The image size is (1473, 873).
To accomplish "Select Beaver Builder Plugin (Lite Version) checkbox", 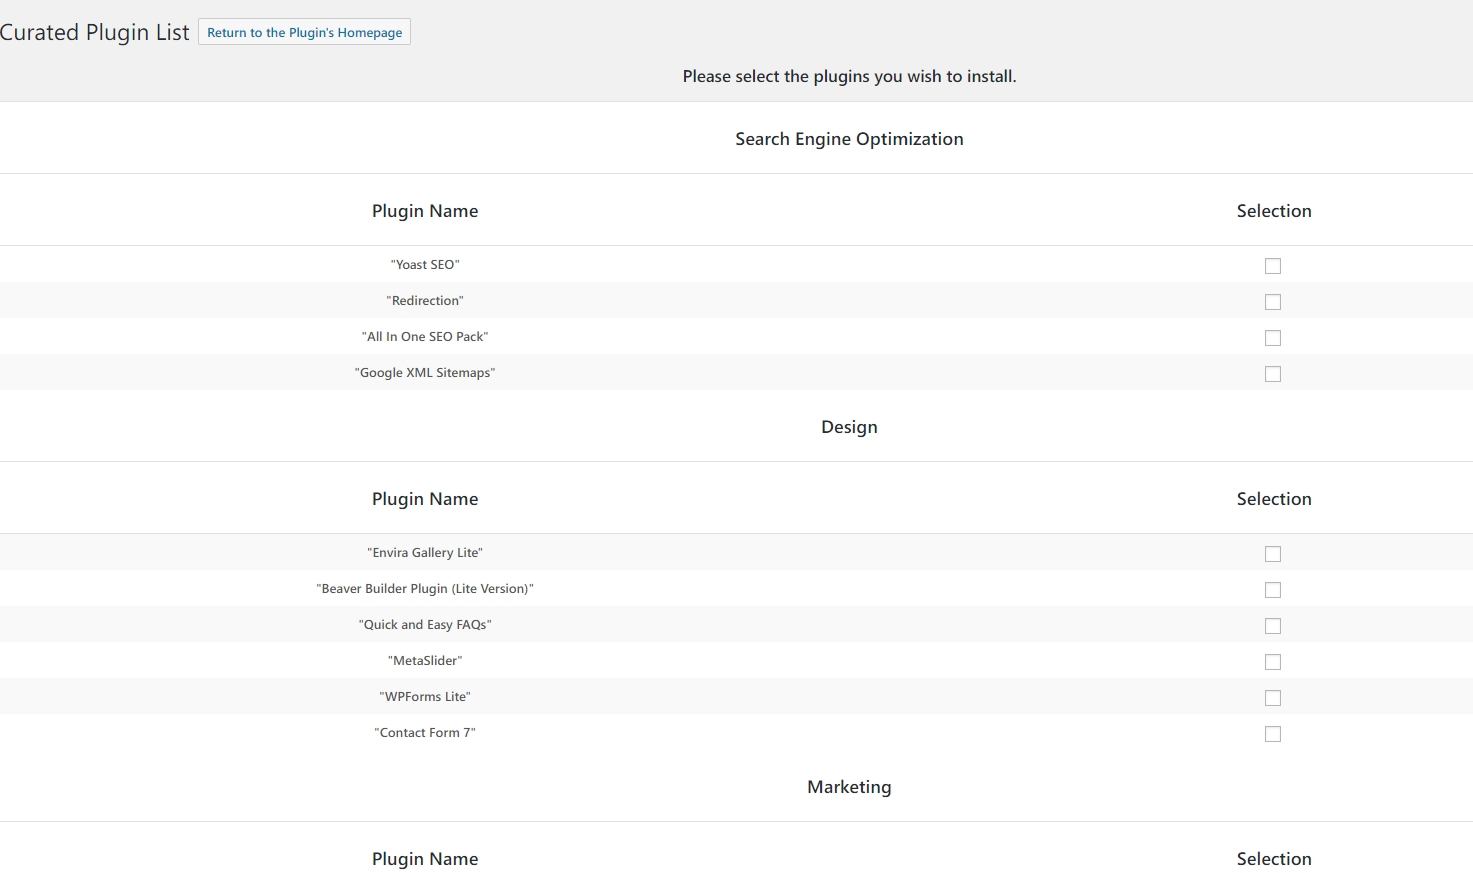I will tap(1273, 590).
